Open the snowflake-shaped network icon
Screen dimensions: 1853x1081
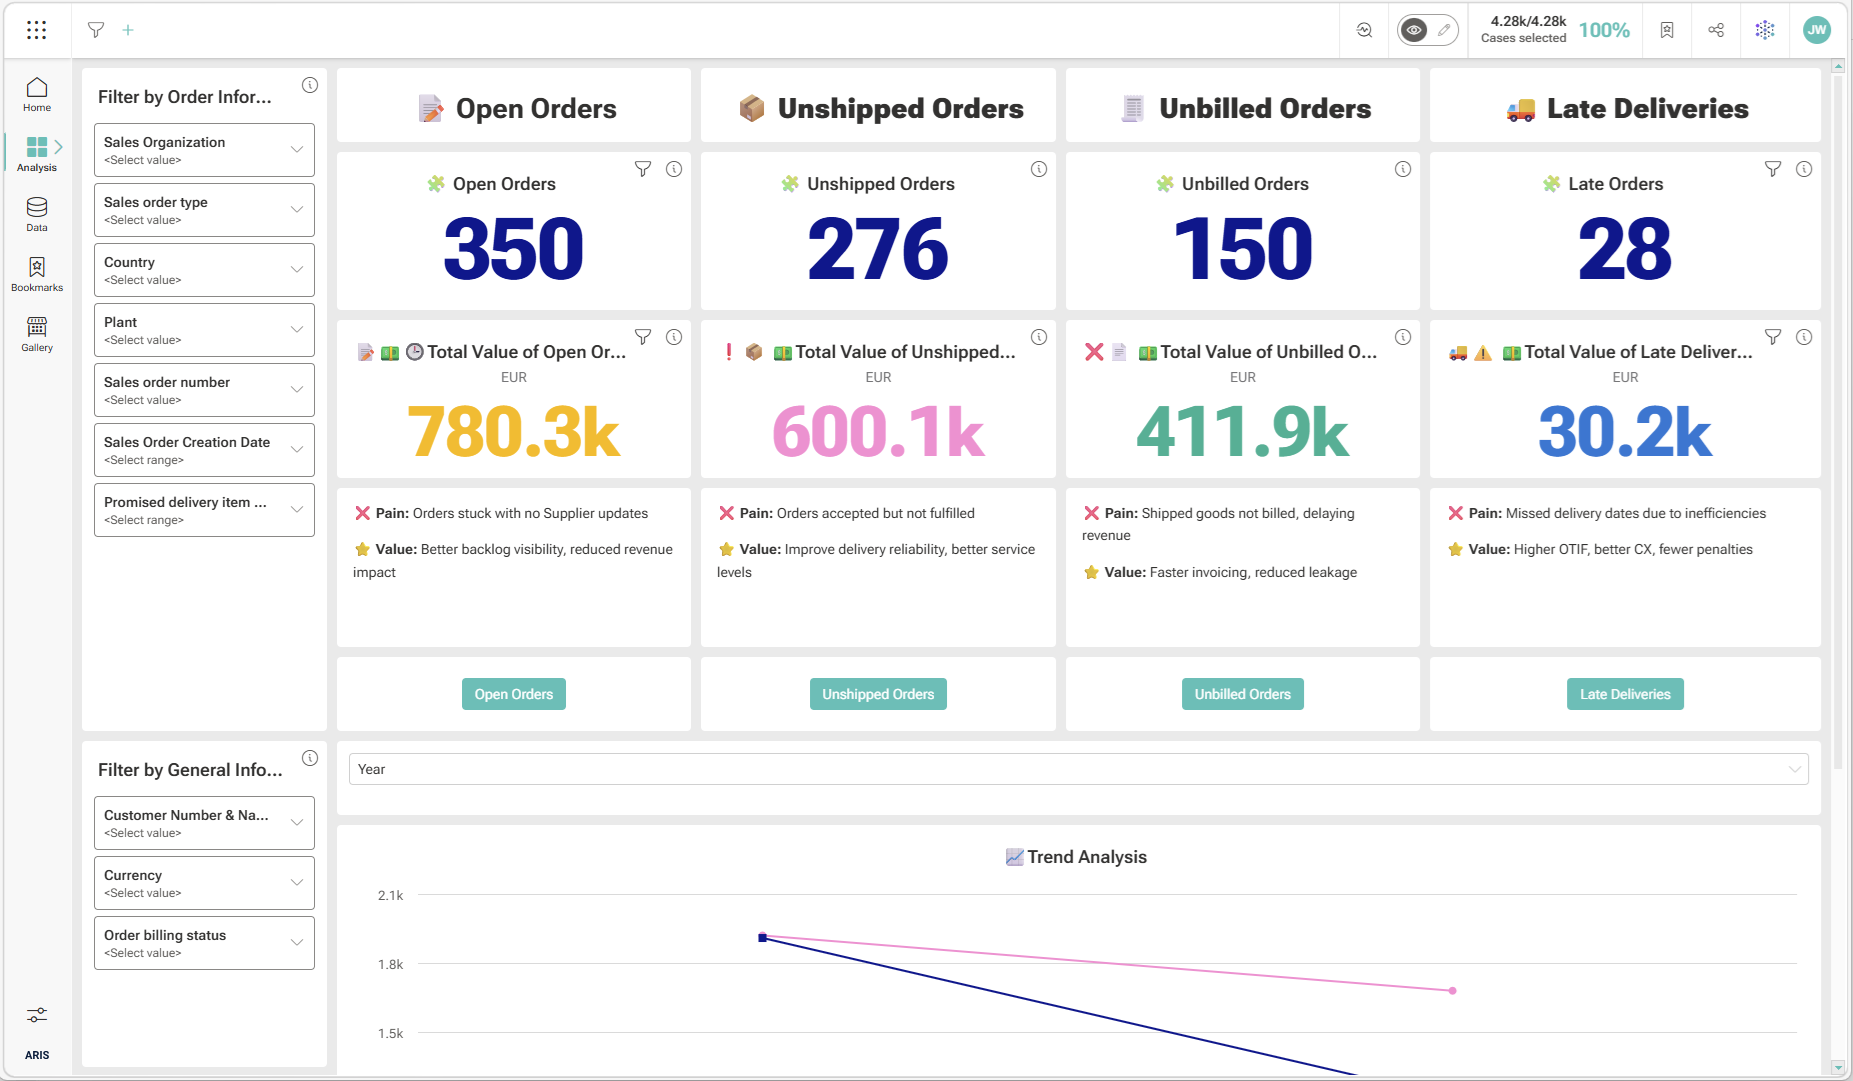(1765, 30)
